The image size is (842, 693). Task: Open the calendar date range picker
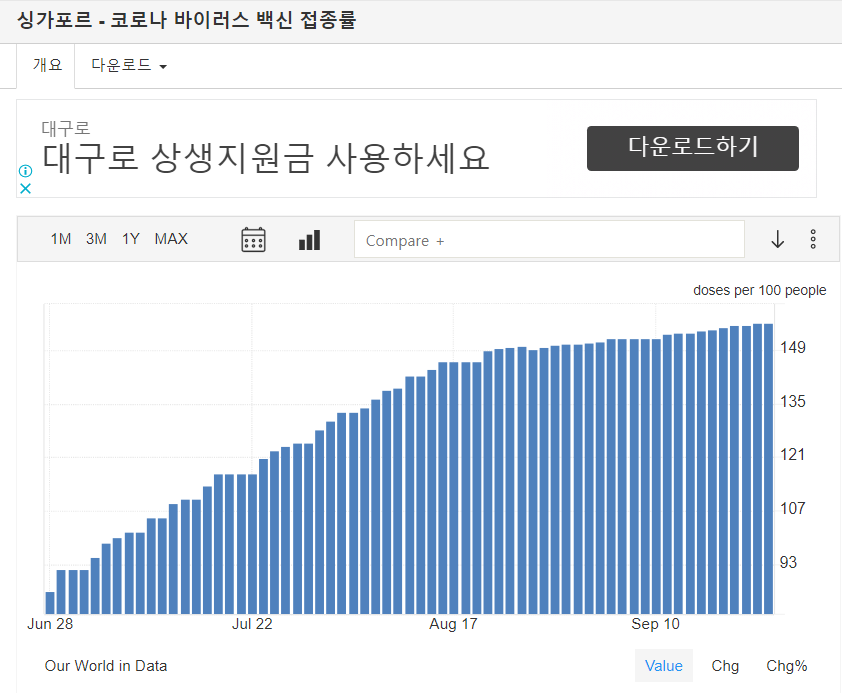click(x=253, y=239)
